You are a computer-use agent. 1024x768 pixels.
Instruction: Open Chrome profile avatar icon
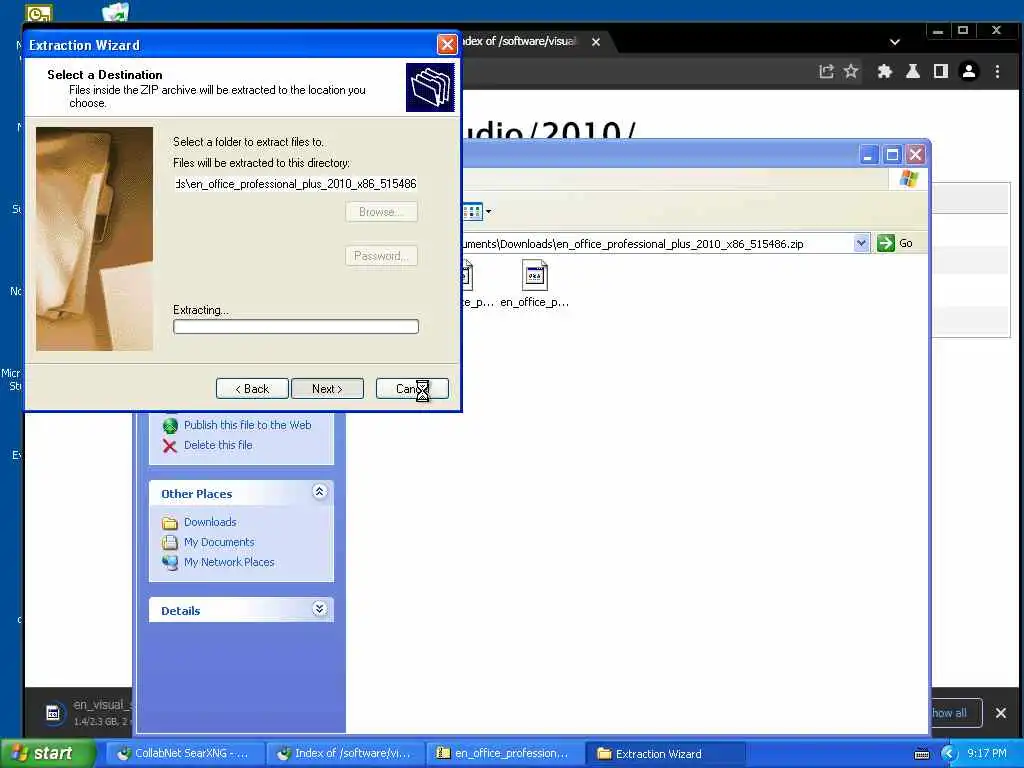pyautogui.click(x=969, y=71)
